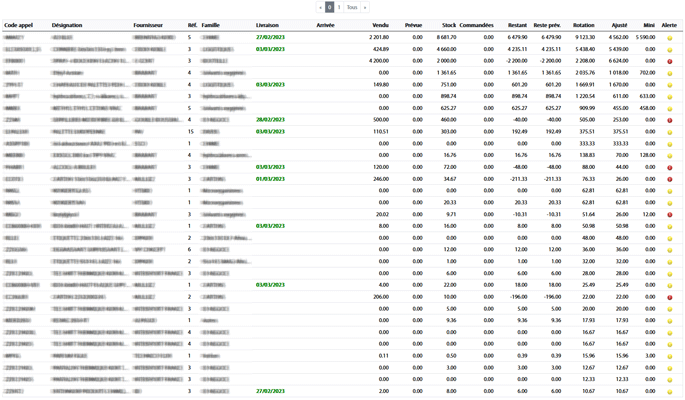The height and width of the screenshot is (400, 685).
Task: Click the sold value 206.00
Action: 381,297
